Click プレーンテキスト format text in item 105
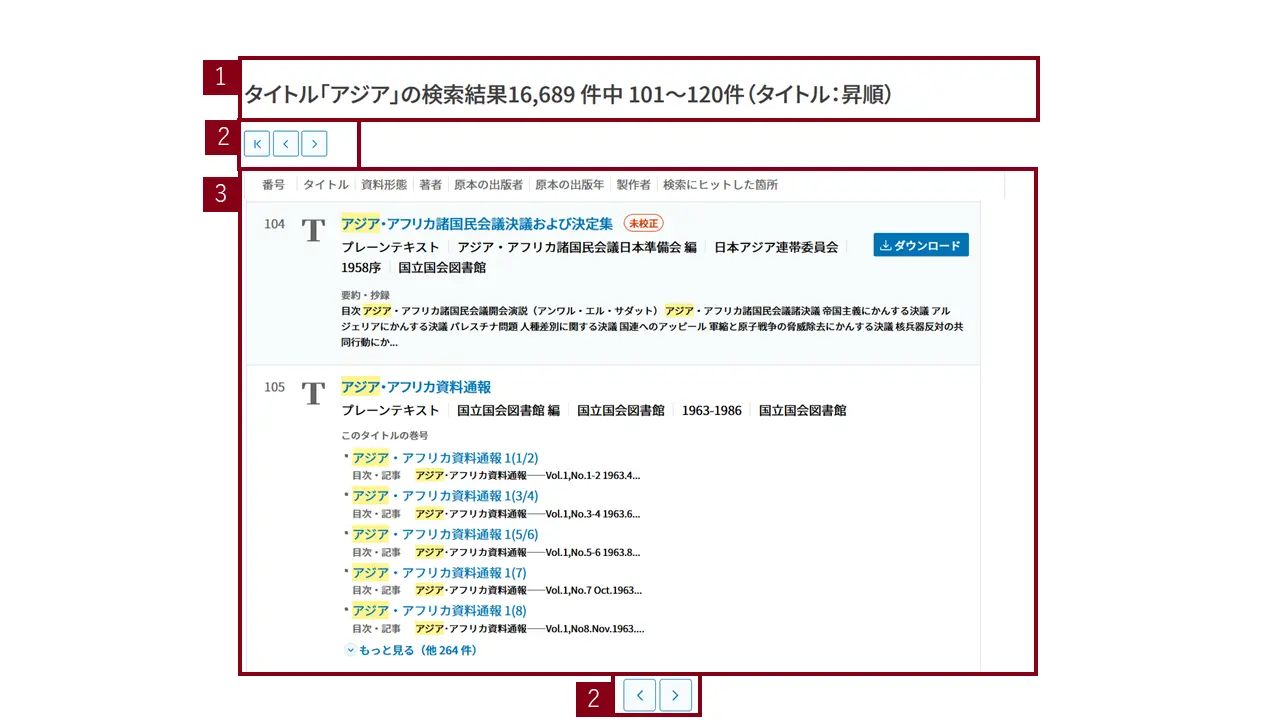This screenshot has width=1280, height=720. pos(390,410)
